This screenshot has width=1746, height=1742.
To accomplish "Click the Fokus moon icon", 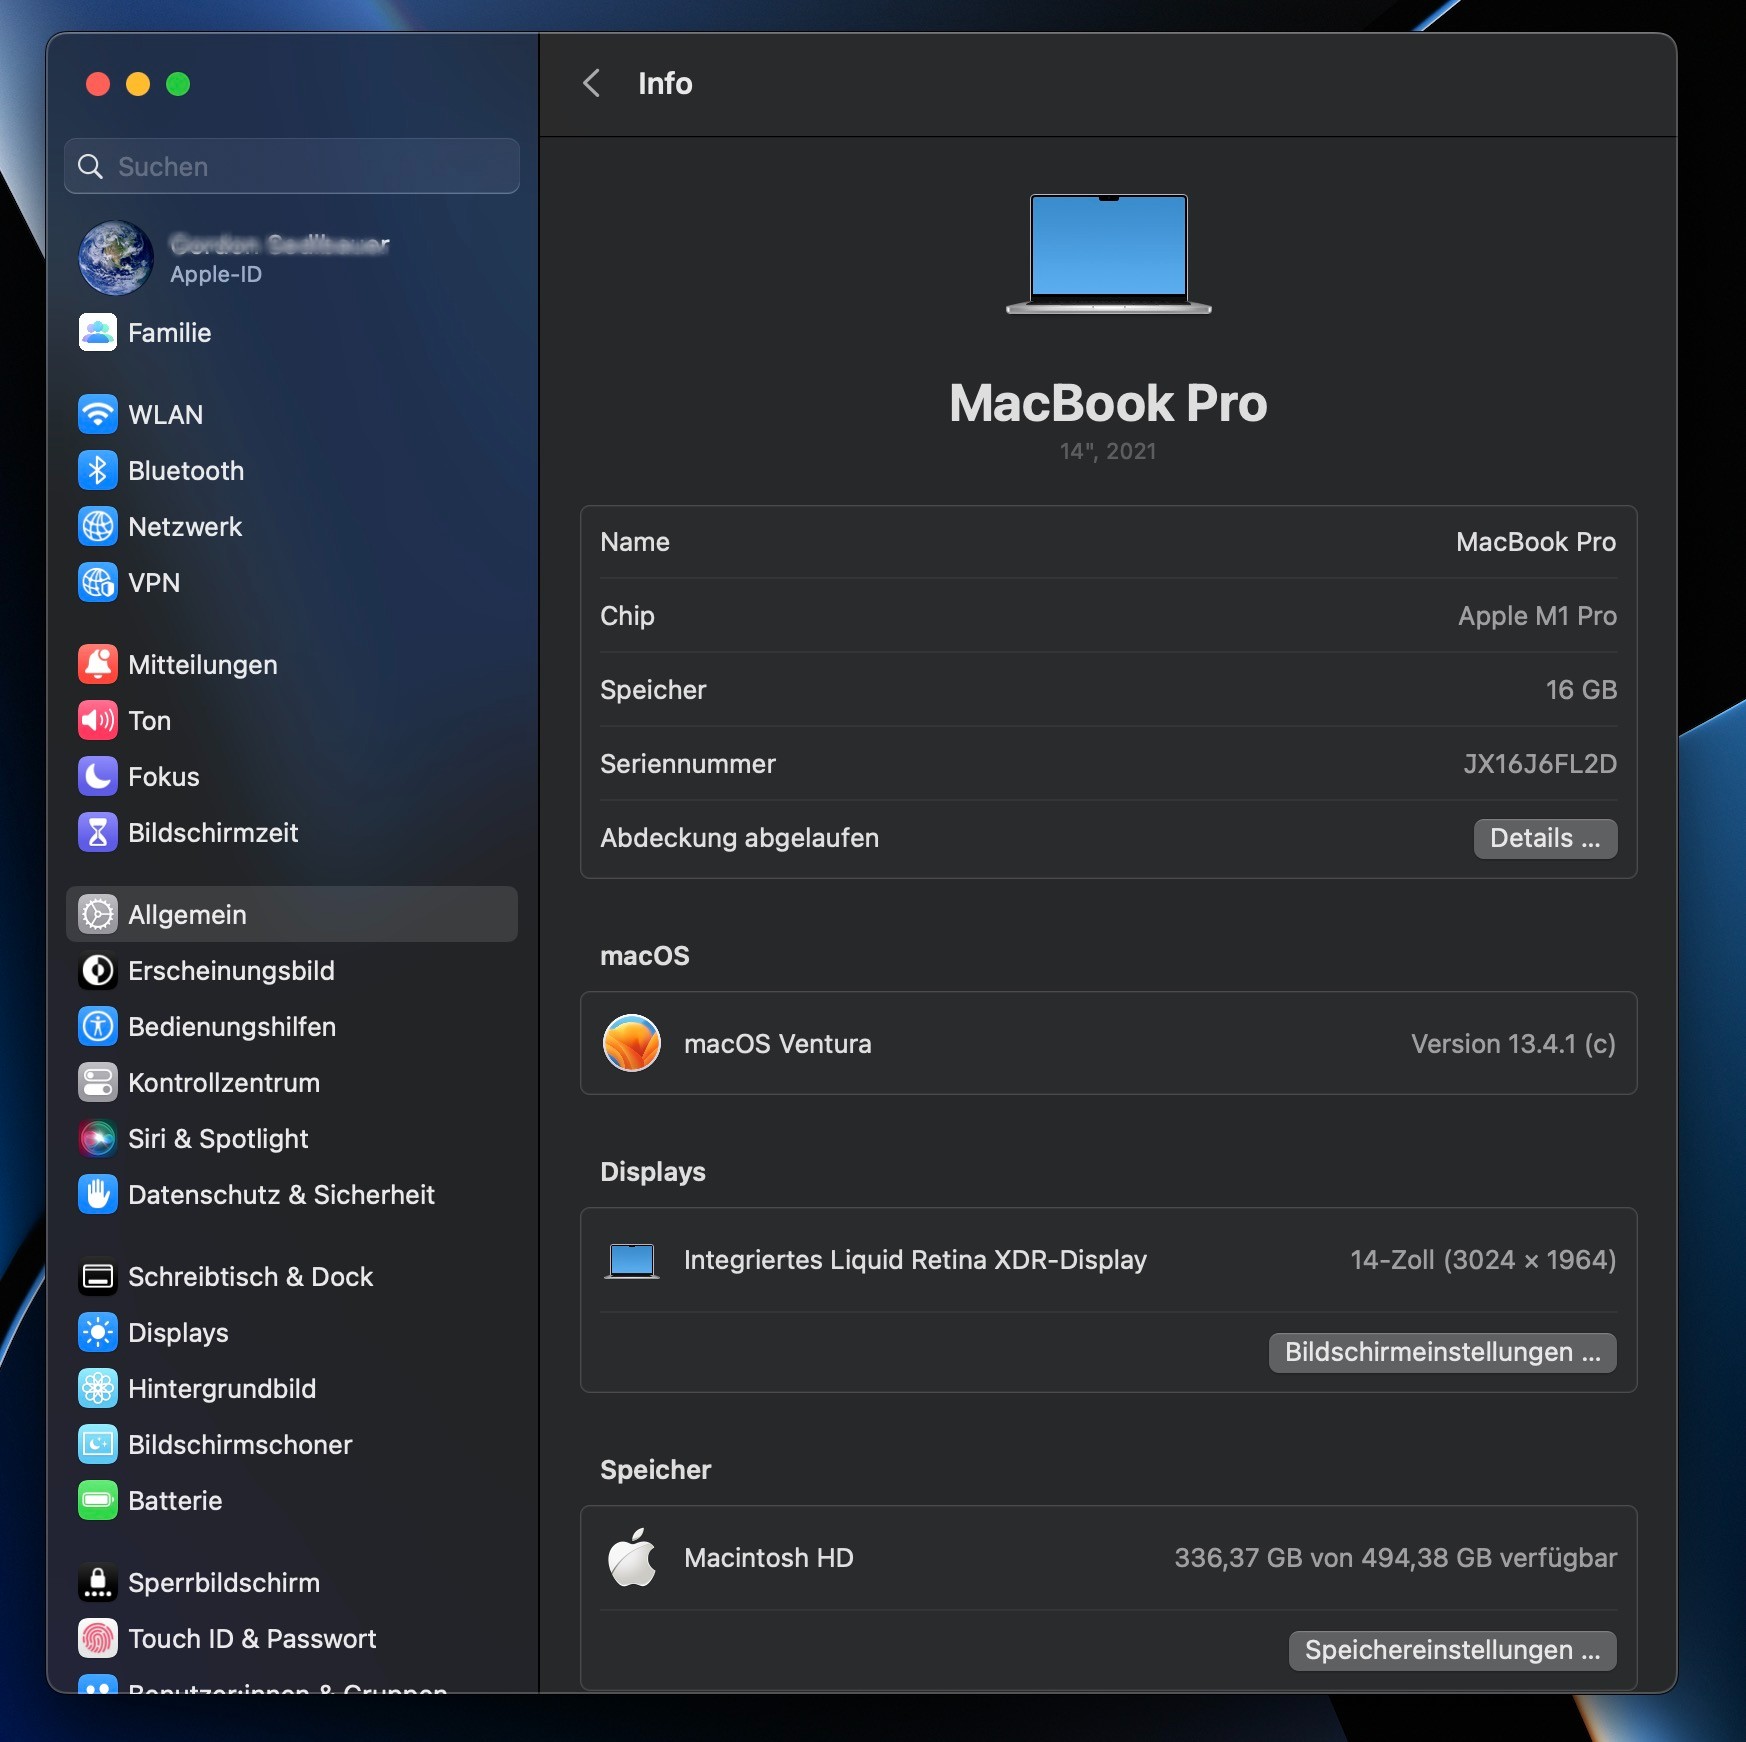I will click(98, 777).
